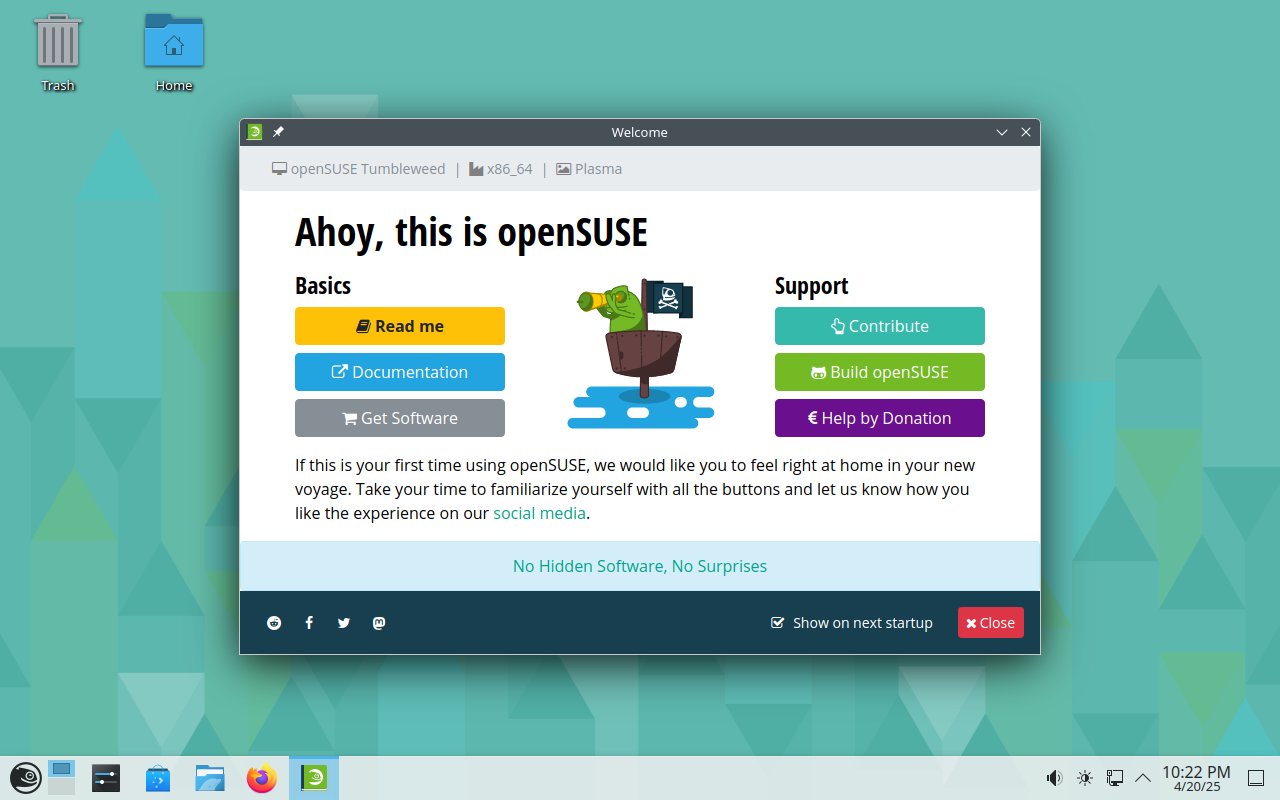Minimize the Welcome window with the chevron
Screen dimensions: 1280x800
pos(1002,132)
